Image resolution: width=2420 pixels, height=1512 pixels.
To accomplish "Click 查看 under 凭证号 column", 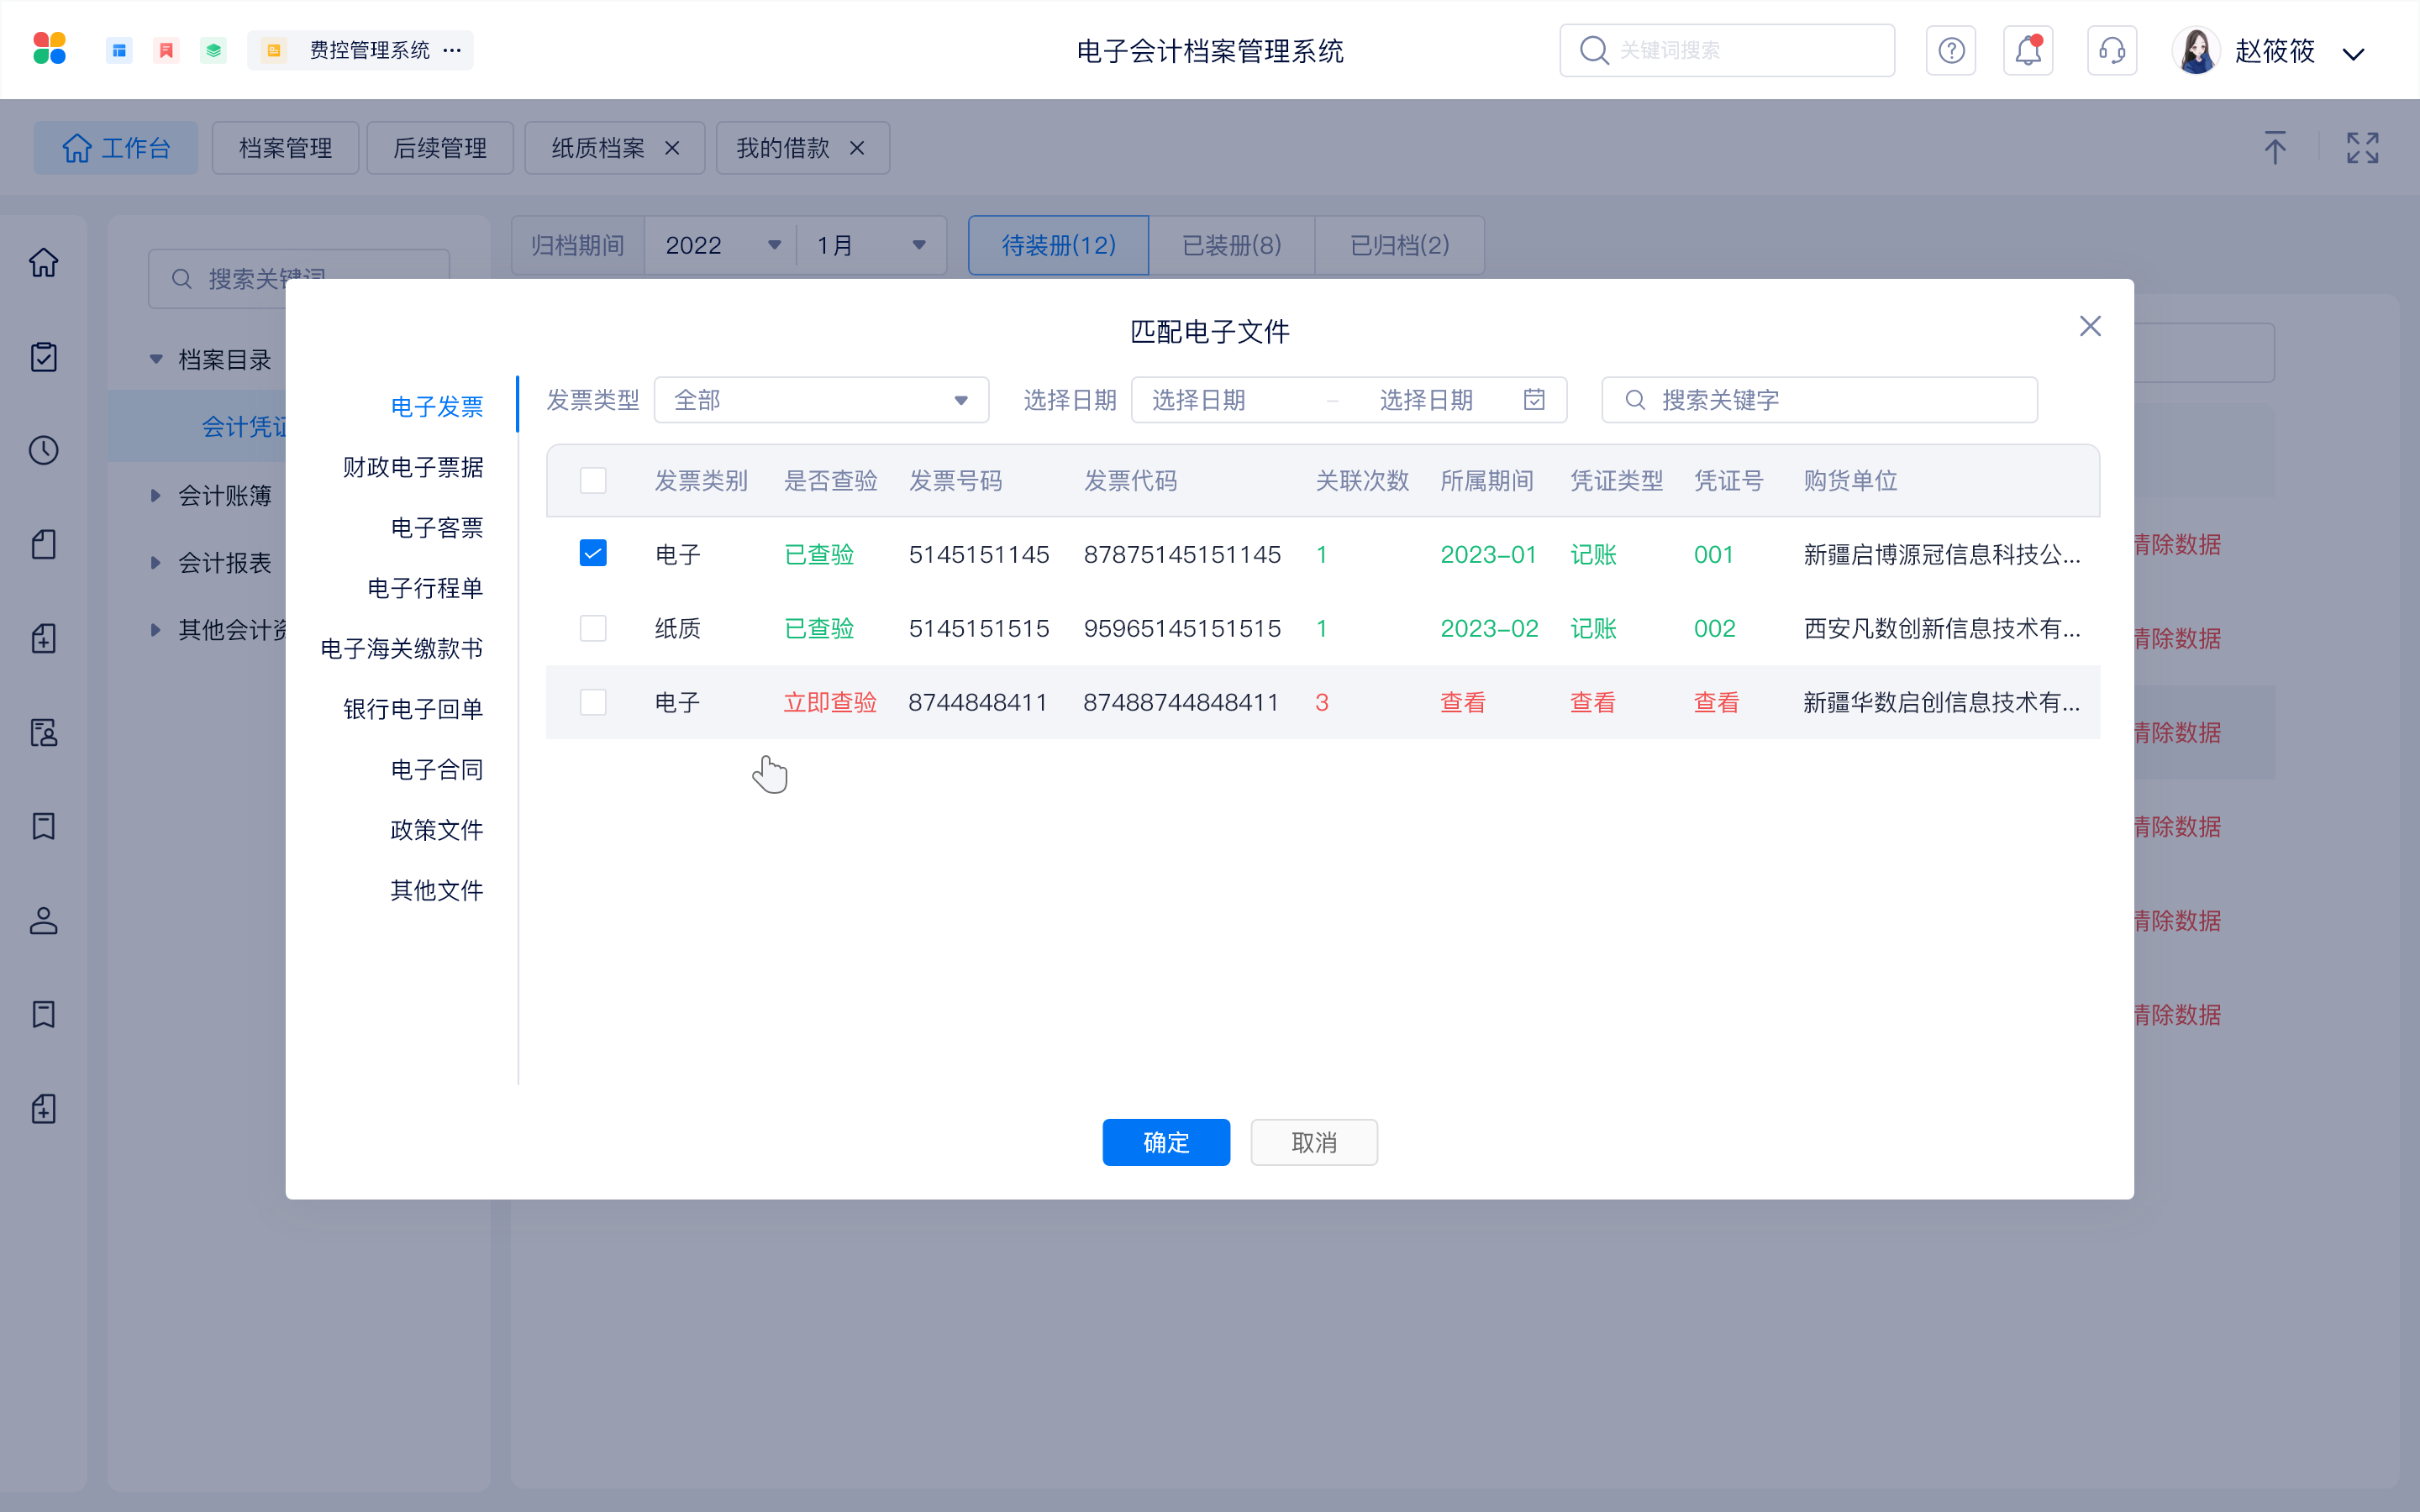I will (1716, 702).
